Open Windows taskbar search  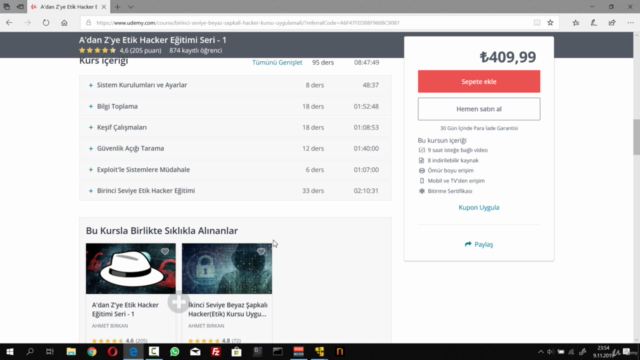click(30, 351)
